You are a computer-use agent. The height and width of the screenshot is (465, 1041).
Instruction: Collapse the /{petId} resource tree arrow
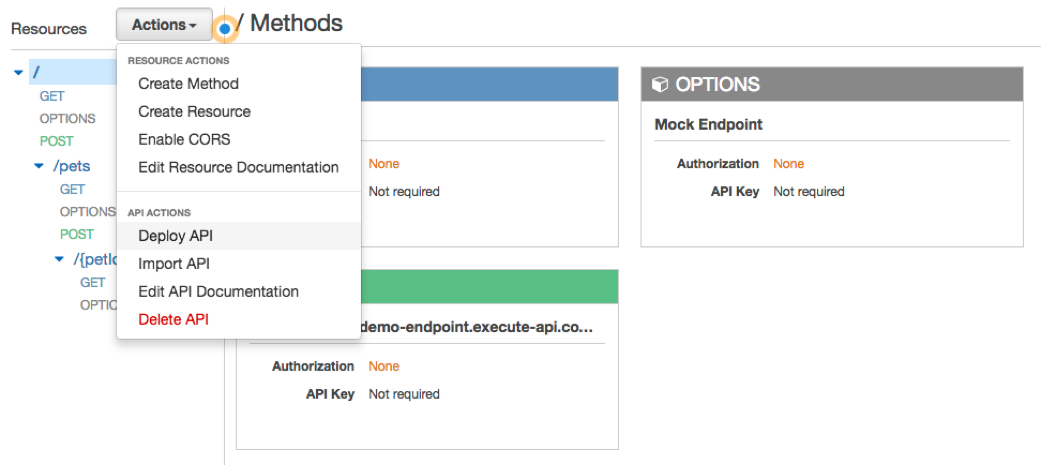[60, 259]
